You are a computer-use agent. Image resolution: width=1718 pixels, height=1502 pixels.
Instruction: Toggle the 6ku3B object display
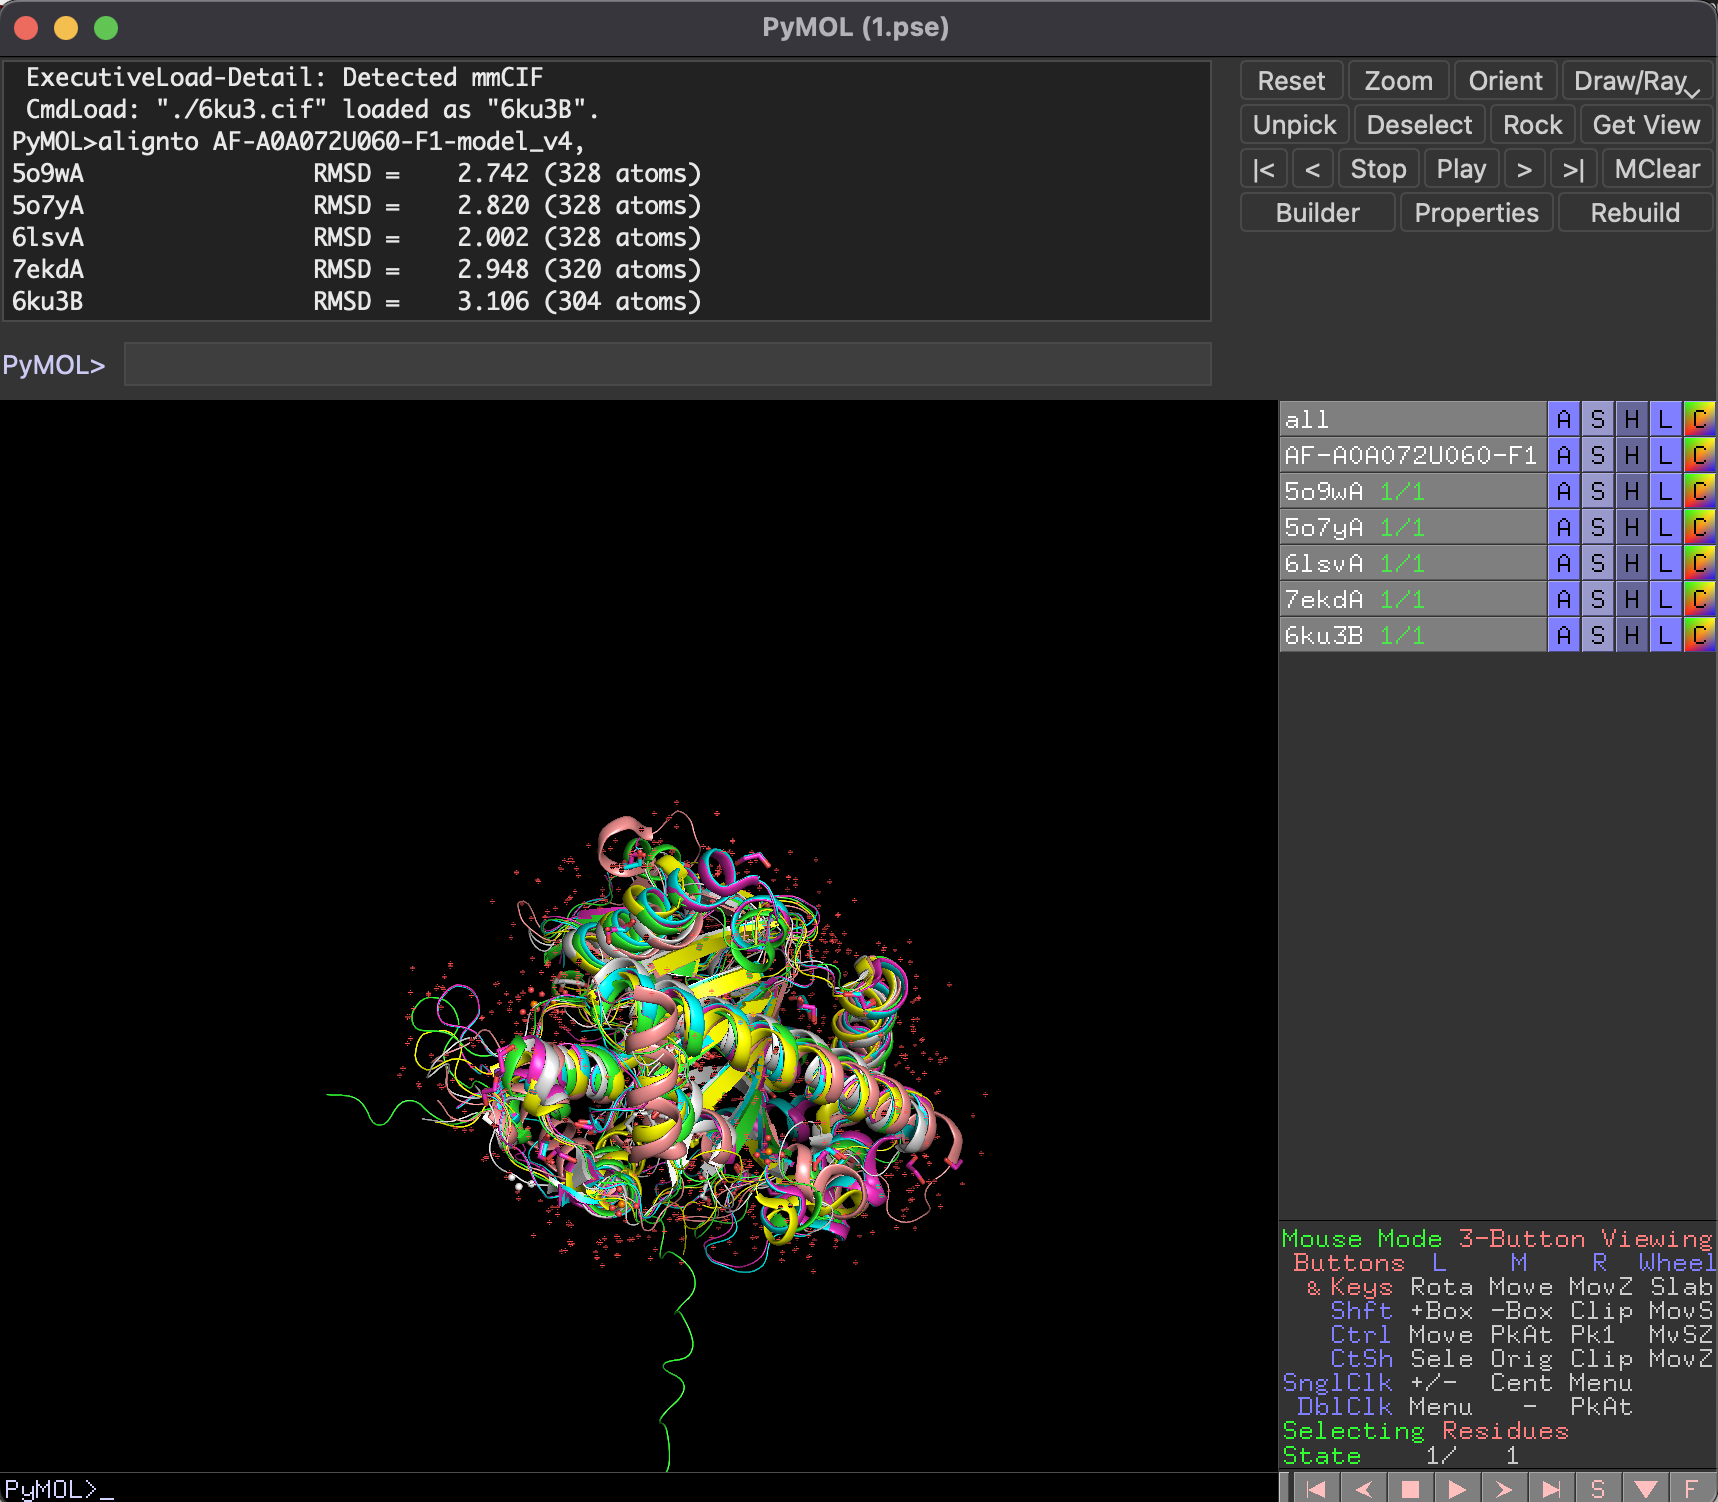(1324, 635)
